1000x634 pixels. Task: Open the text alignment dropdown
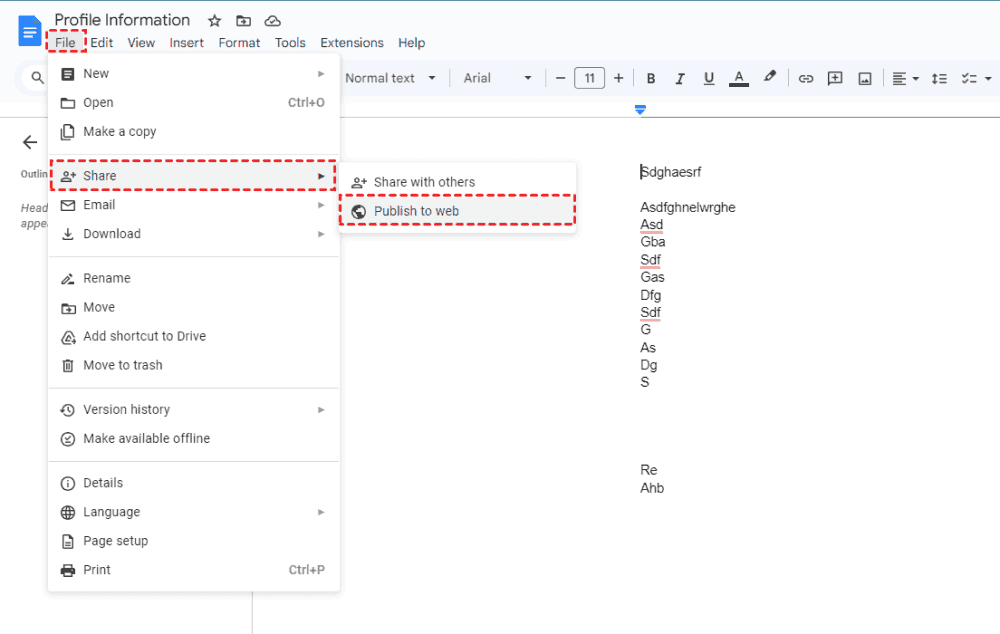click(905, 78)
